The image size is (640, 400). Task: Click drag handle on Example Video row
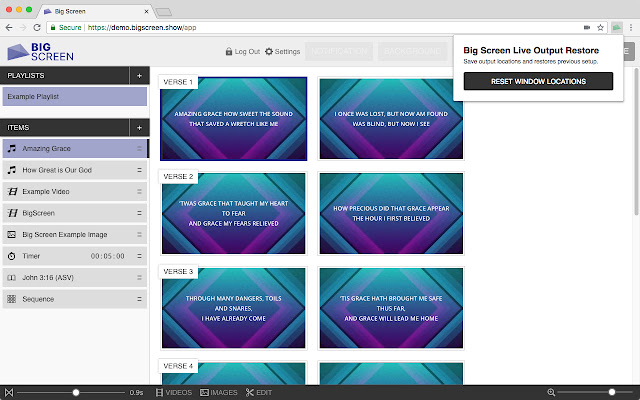pos(139,191)
